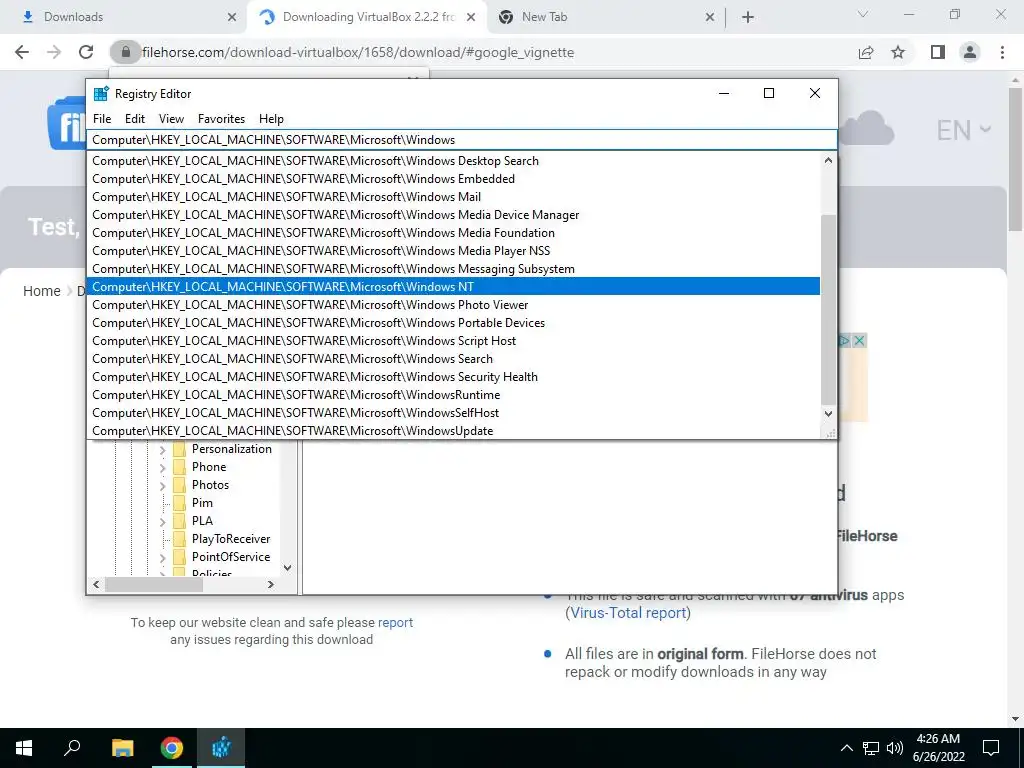Click the Phone folder icon
This screenshot has height=768, width=1024.
180,467
